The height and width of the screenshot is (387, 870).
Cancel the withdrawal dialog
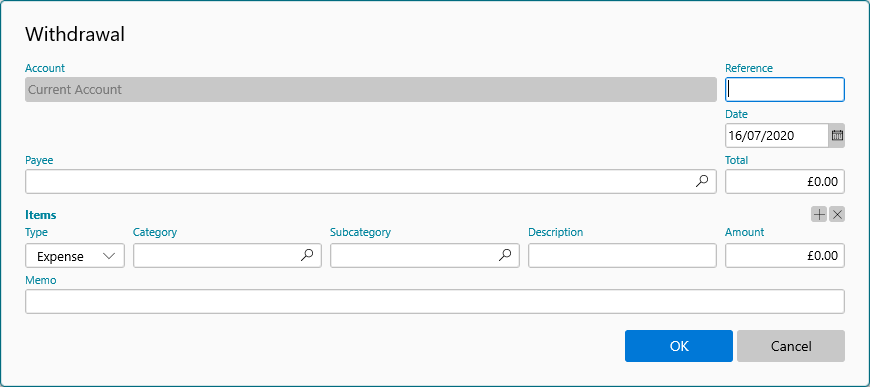tap(791, 346)
